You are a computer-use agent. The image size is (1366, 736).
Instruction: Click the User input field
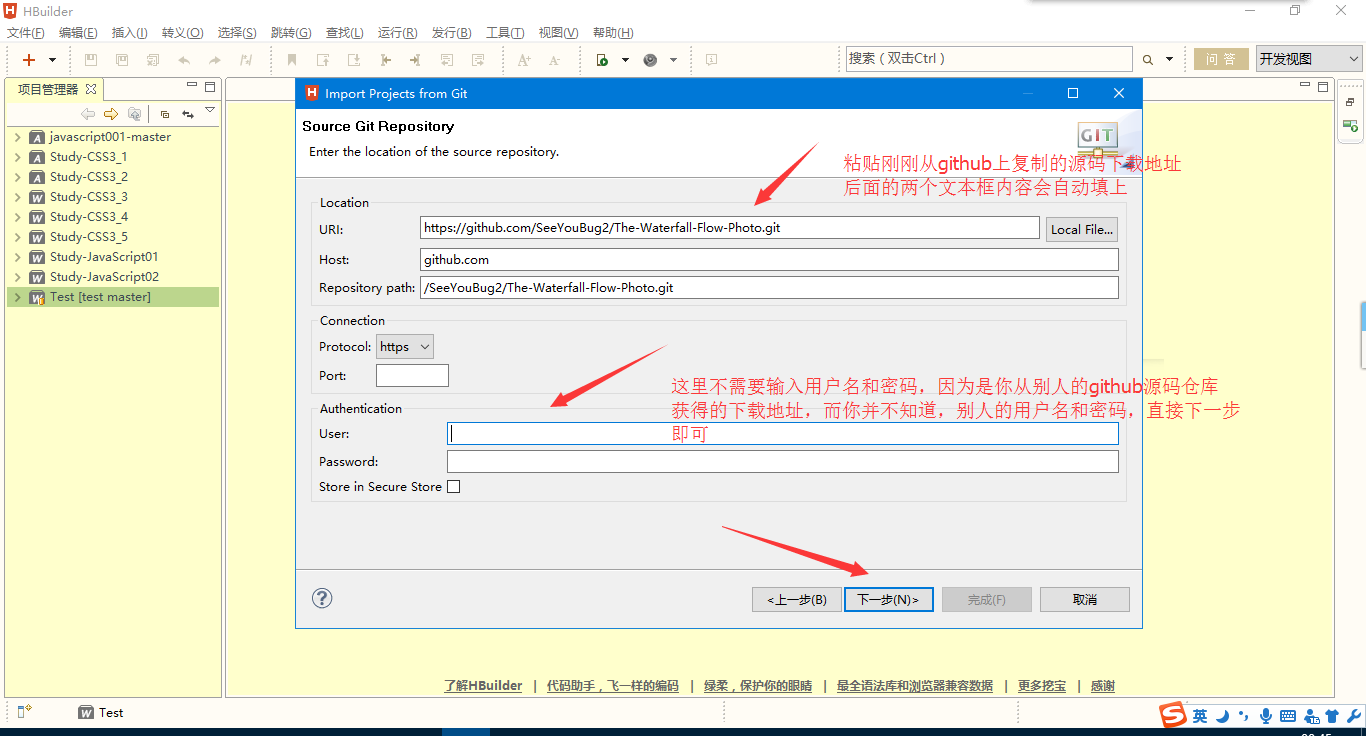[x=782, y=434]
